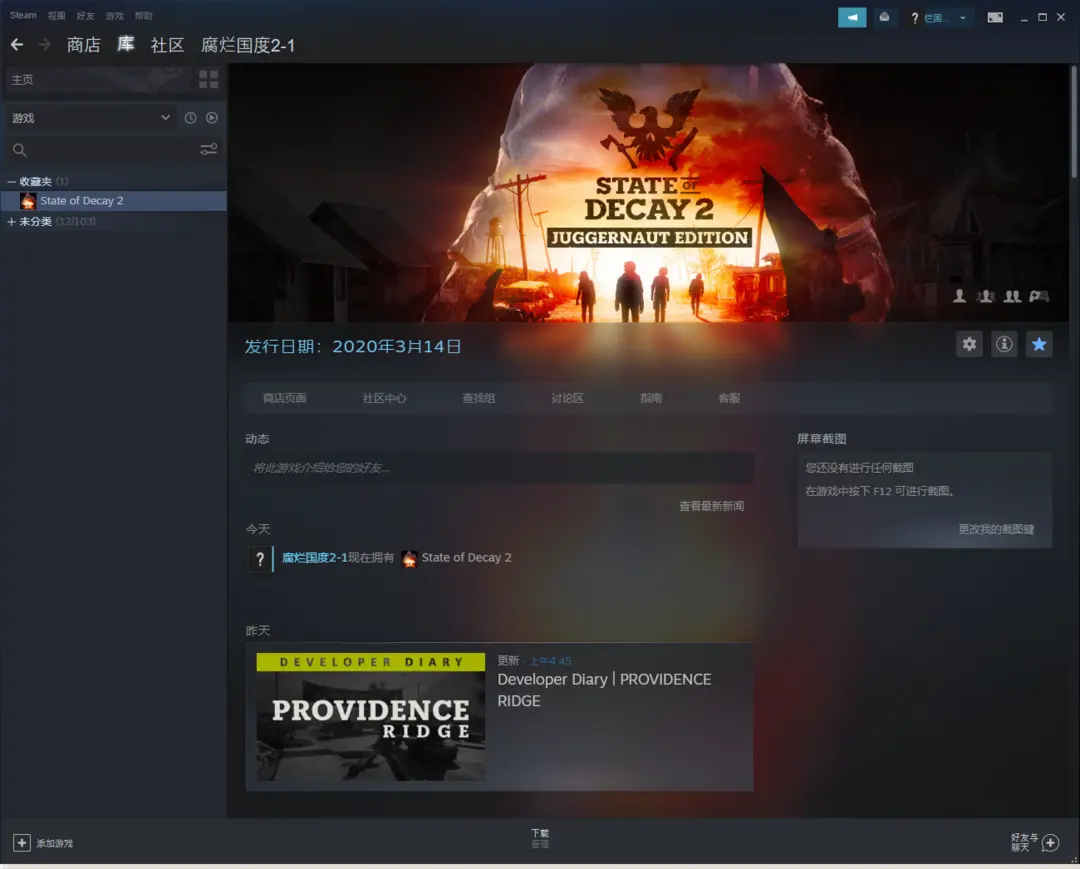The height and width of the screenshot is (869, 1080).
Task: Click the add game plus icon
Action: 21,843
